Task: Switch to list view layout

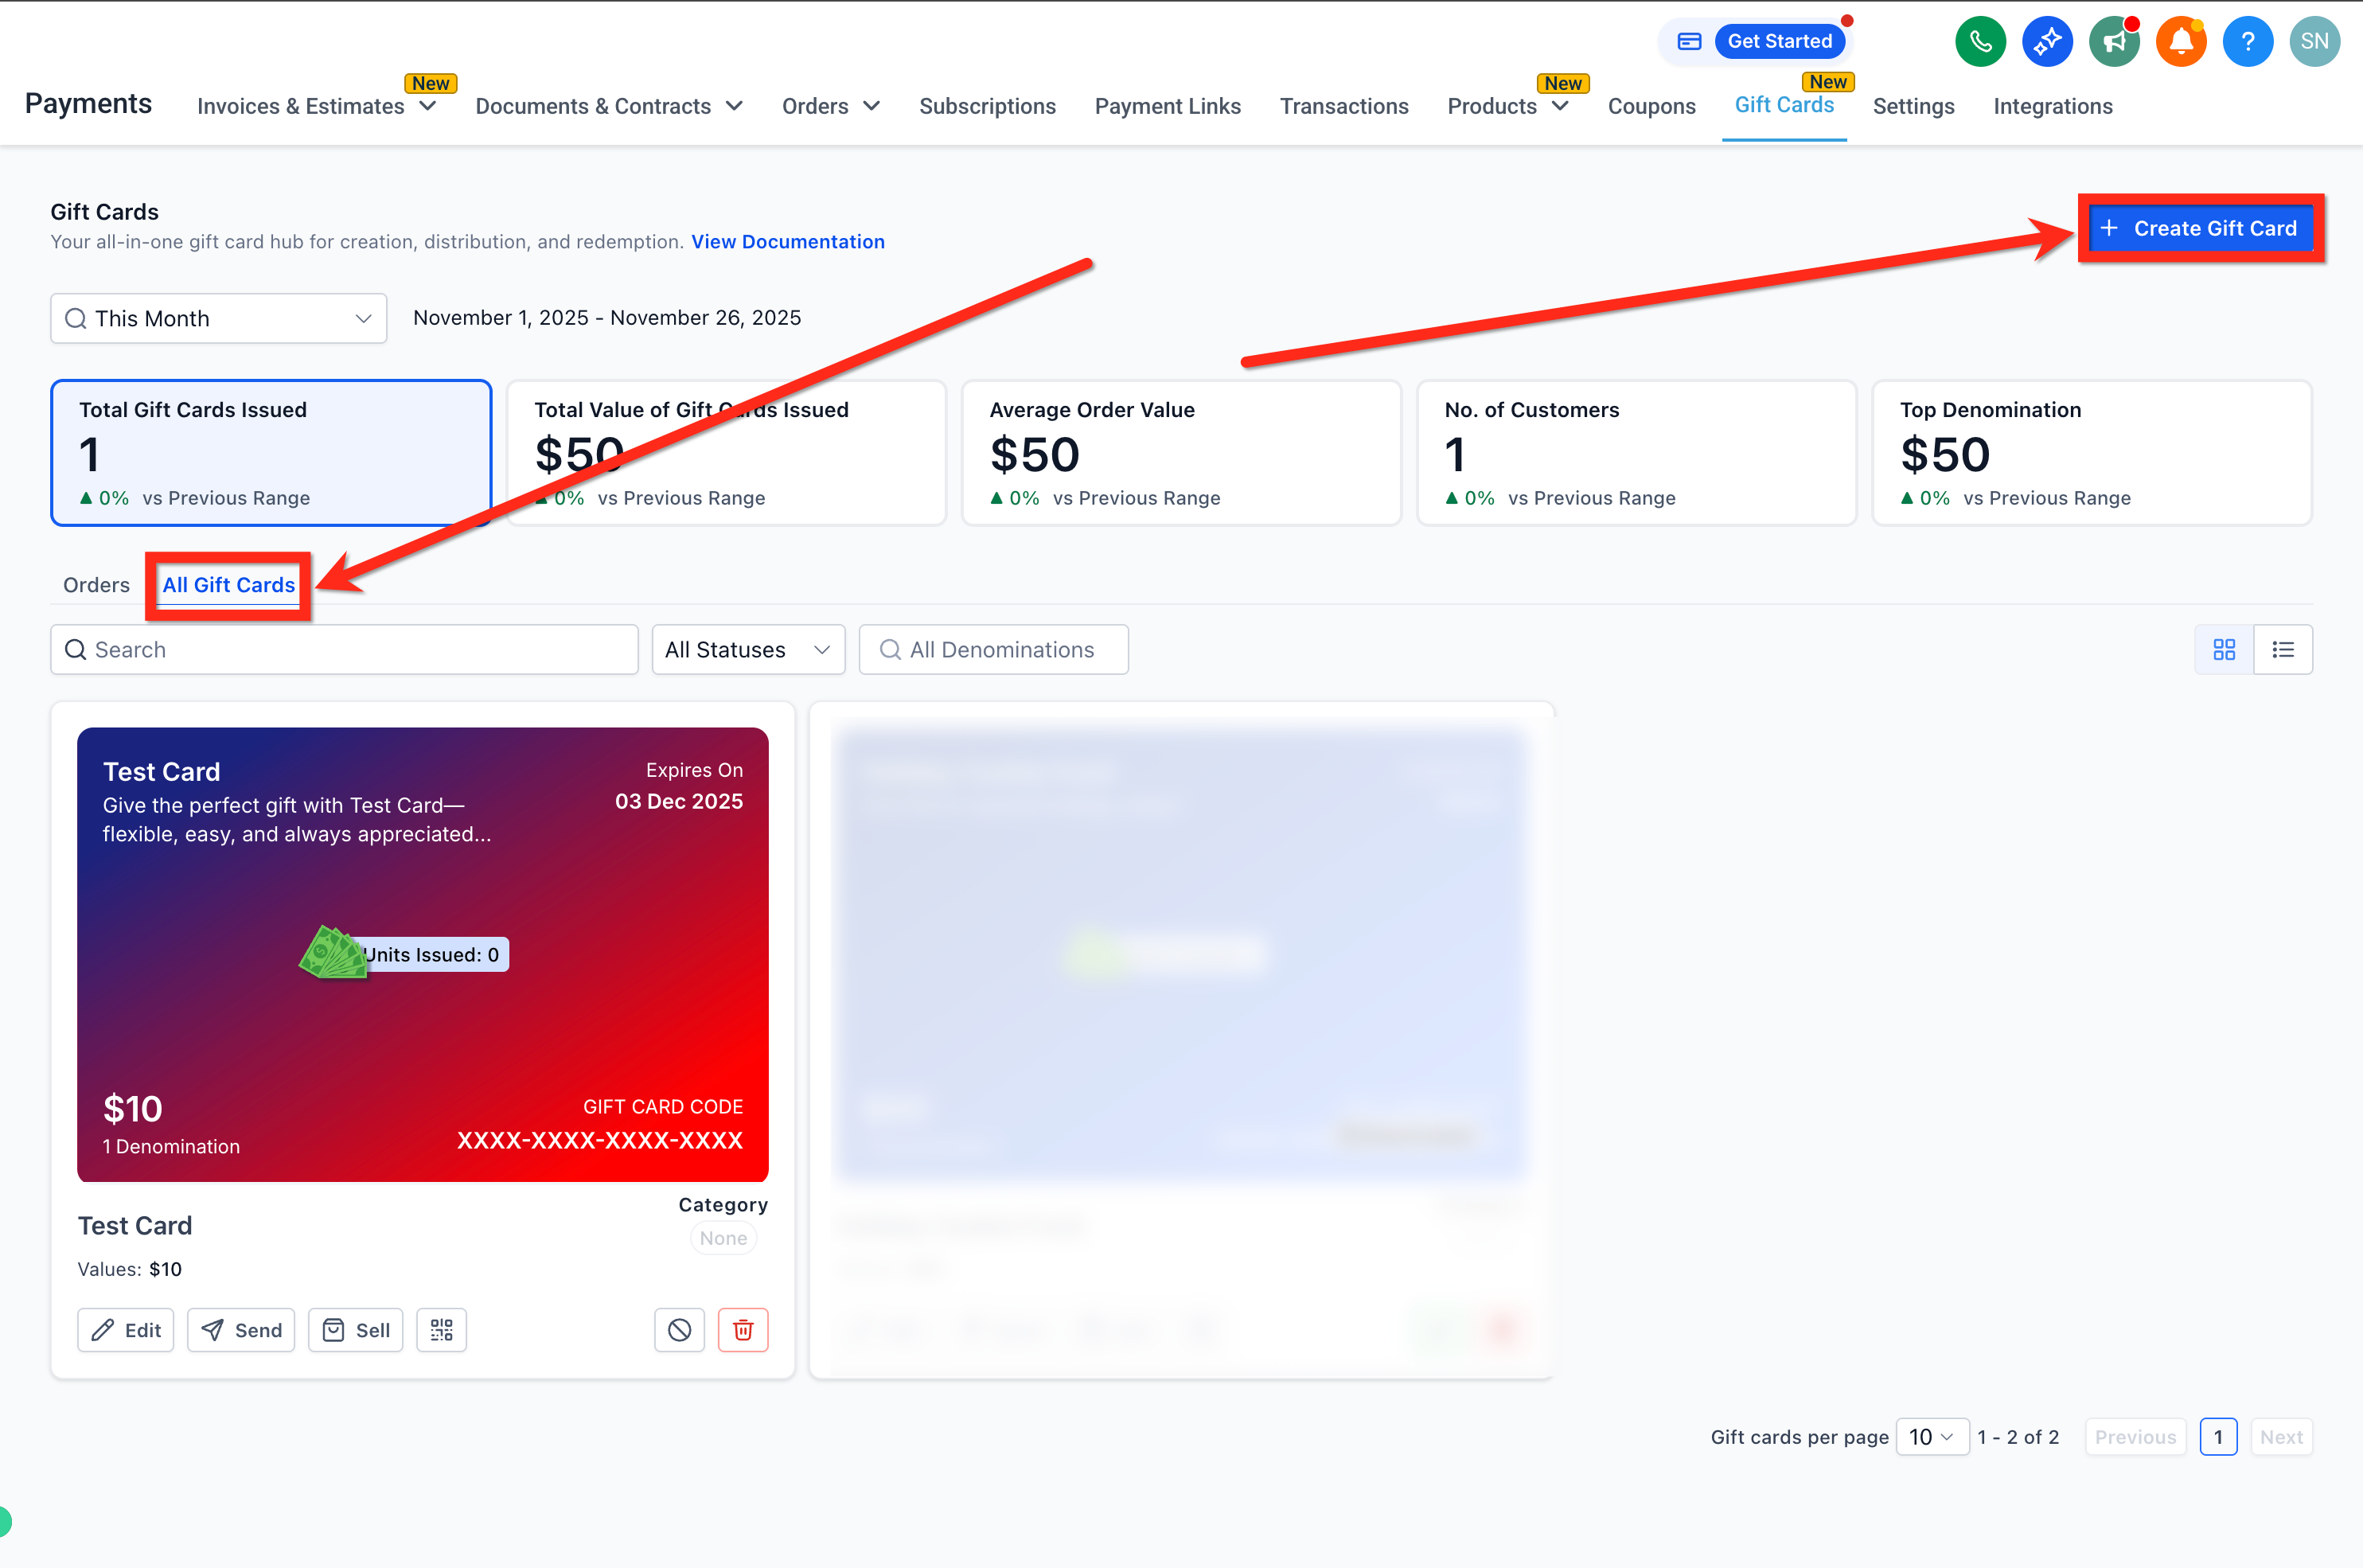Action: (2283, 650)
